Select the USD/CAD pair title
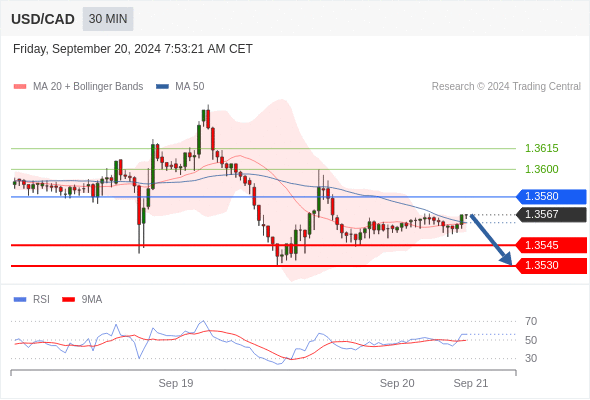 [43, 19]
